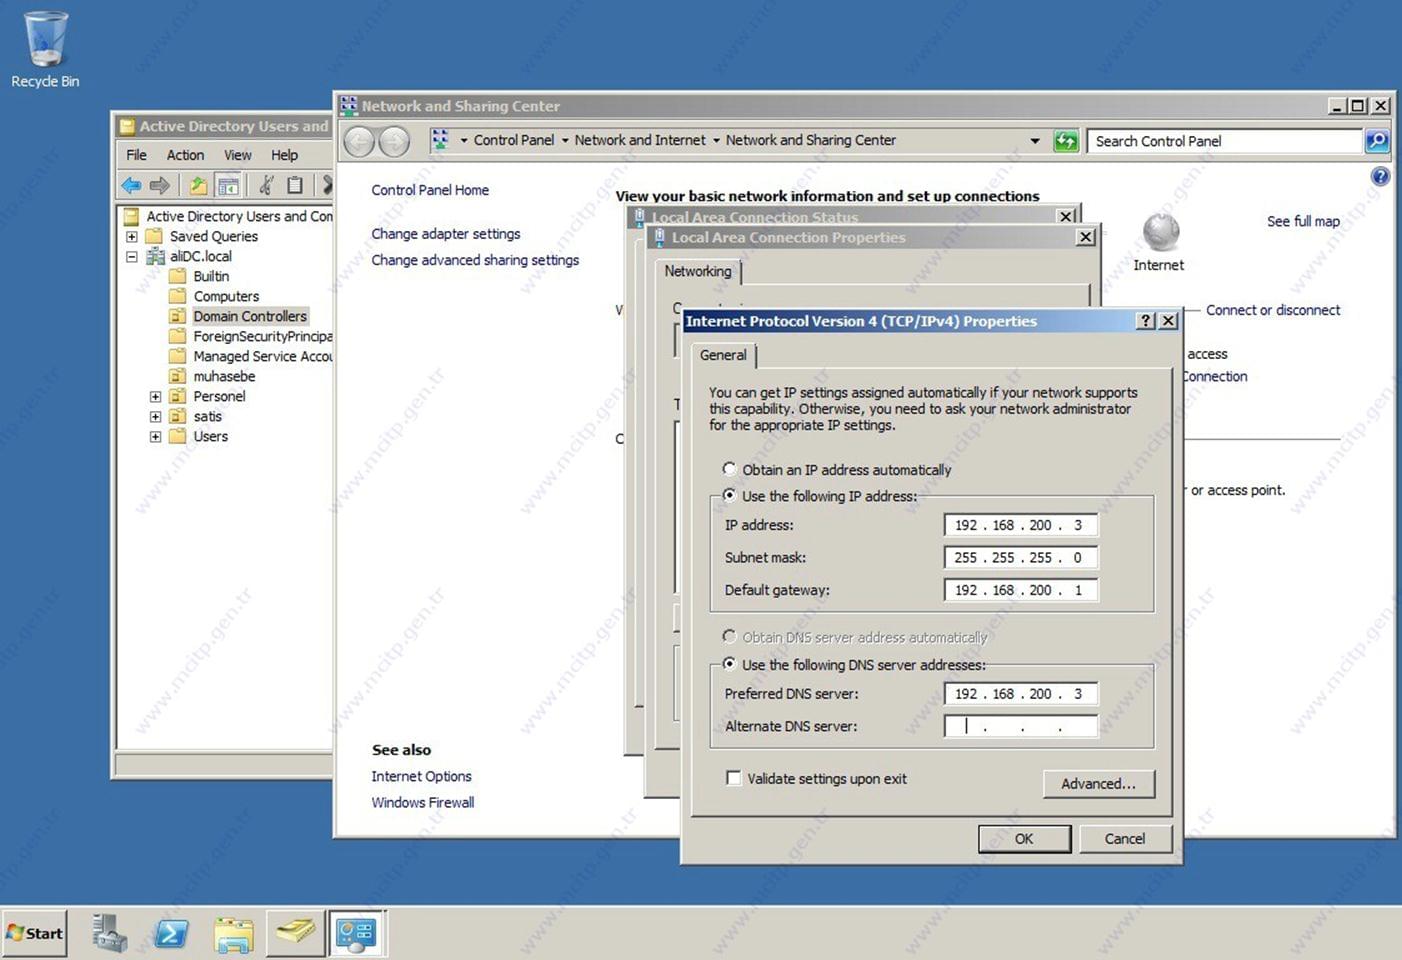
Task: Click the Alternate DNS server field
Action: [1021, 726]
